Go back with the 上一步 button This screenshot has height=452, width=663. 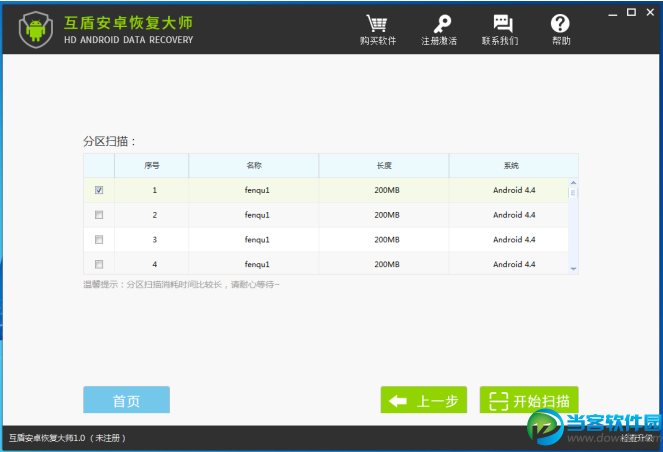(x=424, y=400)
